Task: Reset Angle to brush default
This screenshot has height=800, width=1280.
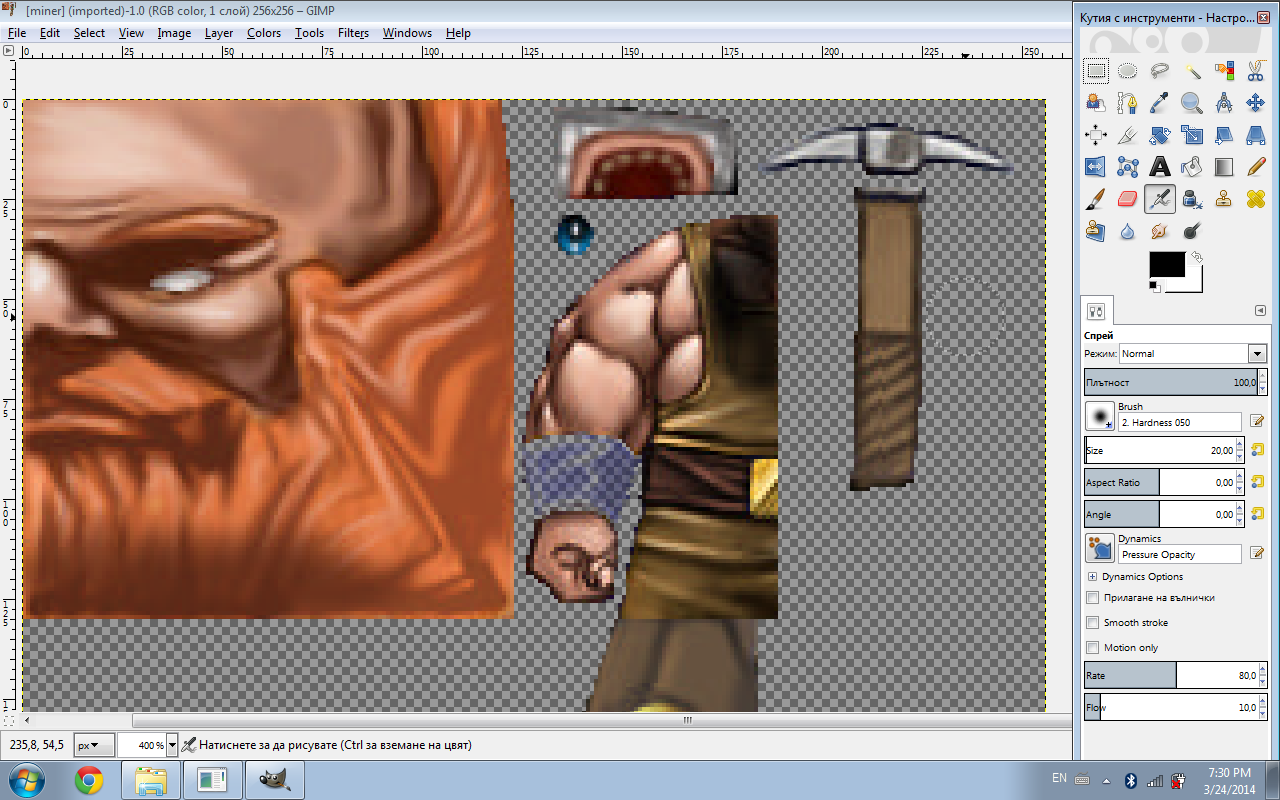Action: 1257,514
